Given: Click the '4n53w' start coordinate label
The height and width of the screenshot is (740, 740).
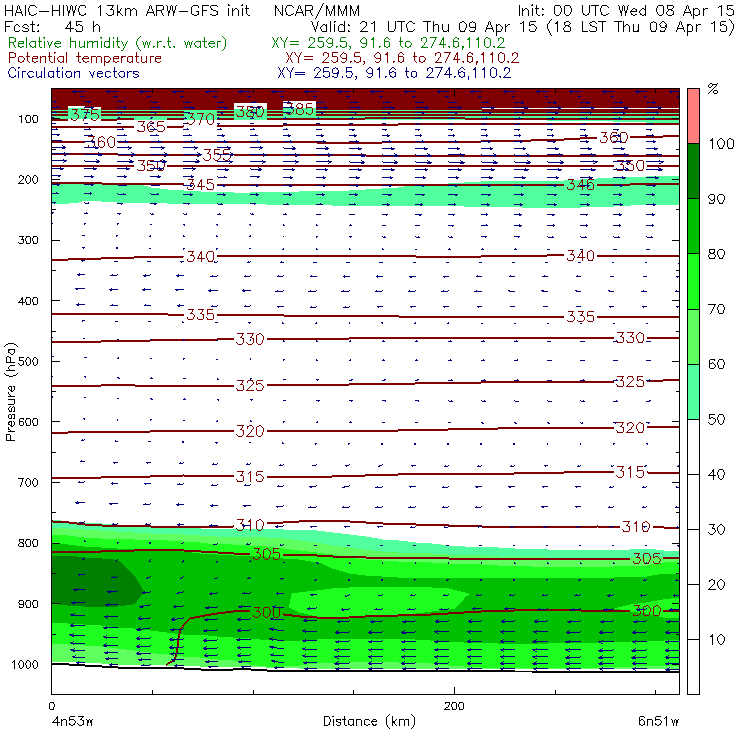Looking at the screenshot, I should click(x=72, y=722).
